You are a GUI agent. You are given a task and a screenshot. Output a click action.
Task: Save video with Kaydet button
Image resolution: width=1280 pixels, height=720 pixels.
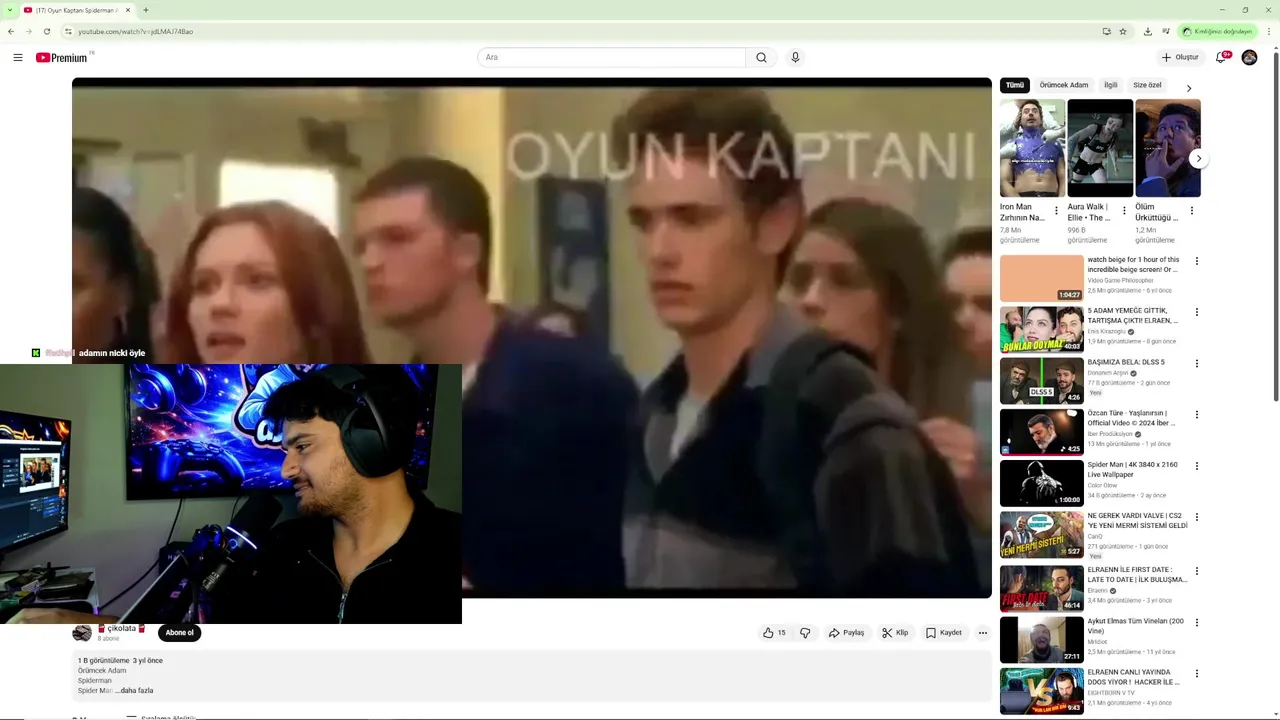pyautogui.click(x=943, y=632)
